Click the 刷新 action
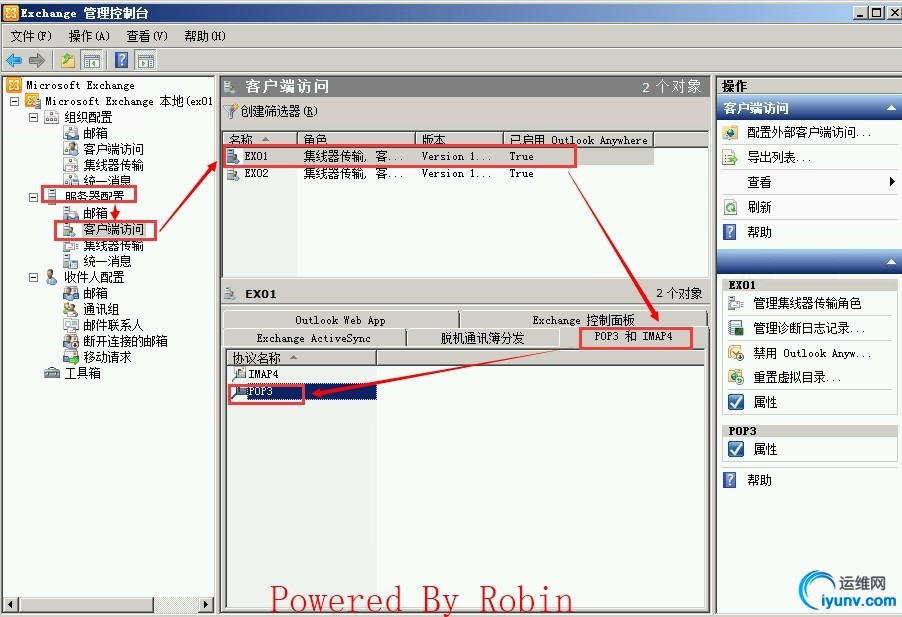The height and width of the screenshot is (617, 902). click(759, 207)
